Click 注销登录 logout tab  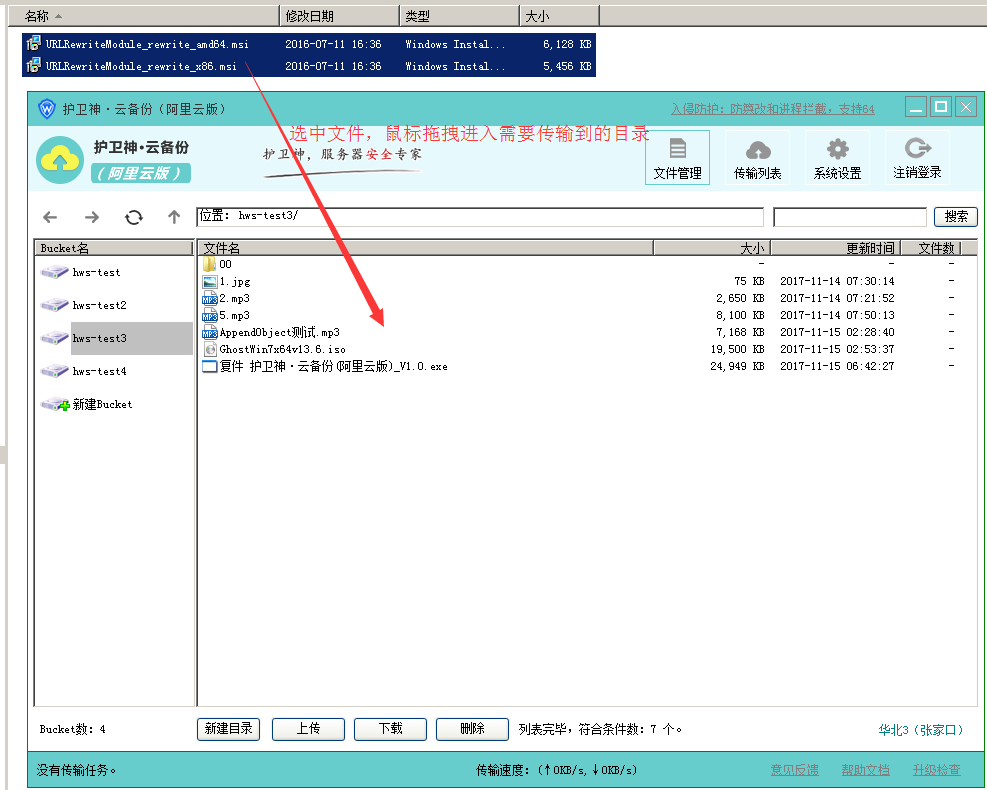coord(917,157)
